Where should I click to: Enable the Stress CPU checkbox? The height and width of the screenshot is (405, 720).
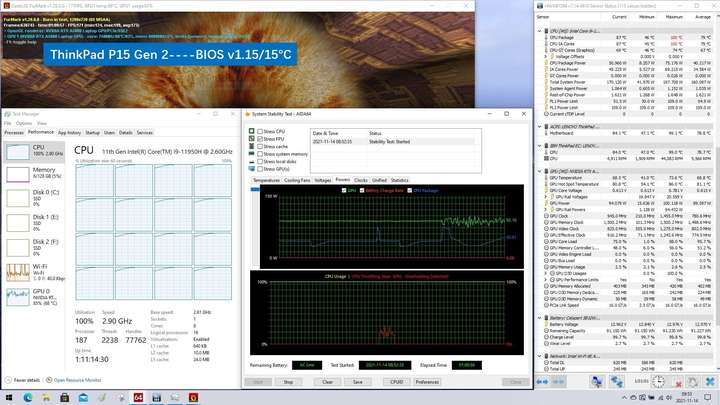[x=260, y=131]
